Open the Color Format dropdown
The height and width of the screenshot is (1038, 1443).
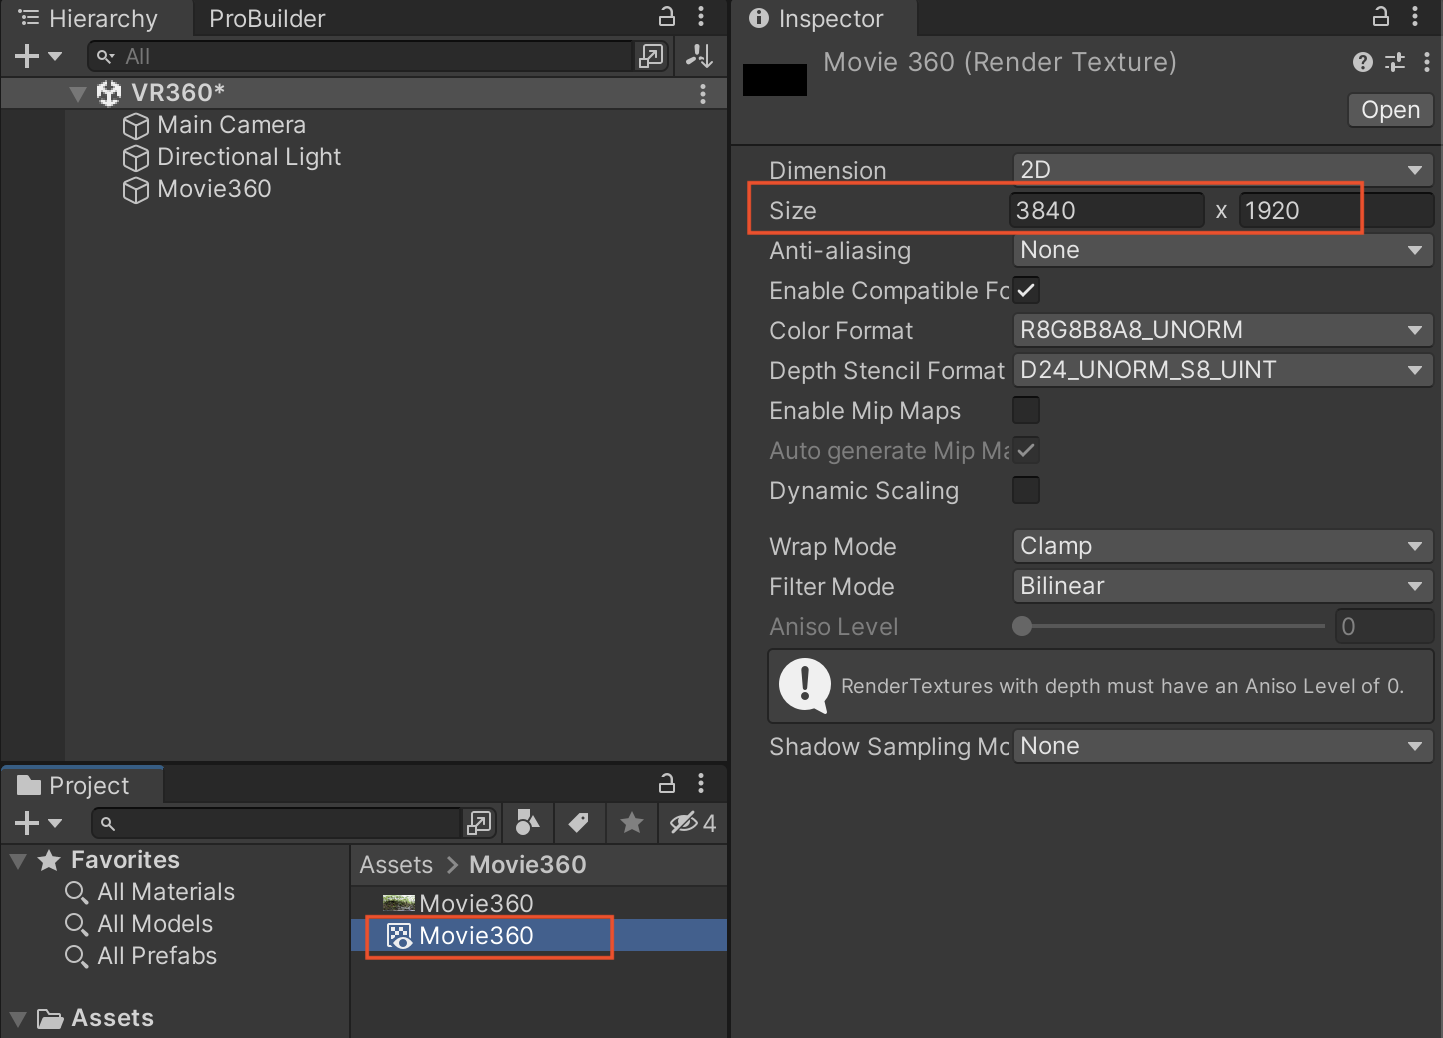pos(1222,330)
